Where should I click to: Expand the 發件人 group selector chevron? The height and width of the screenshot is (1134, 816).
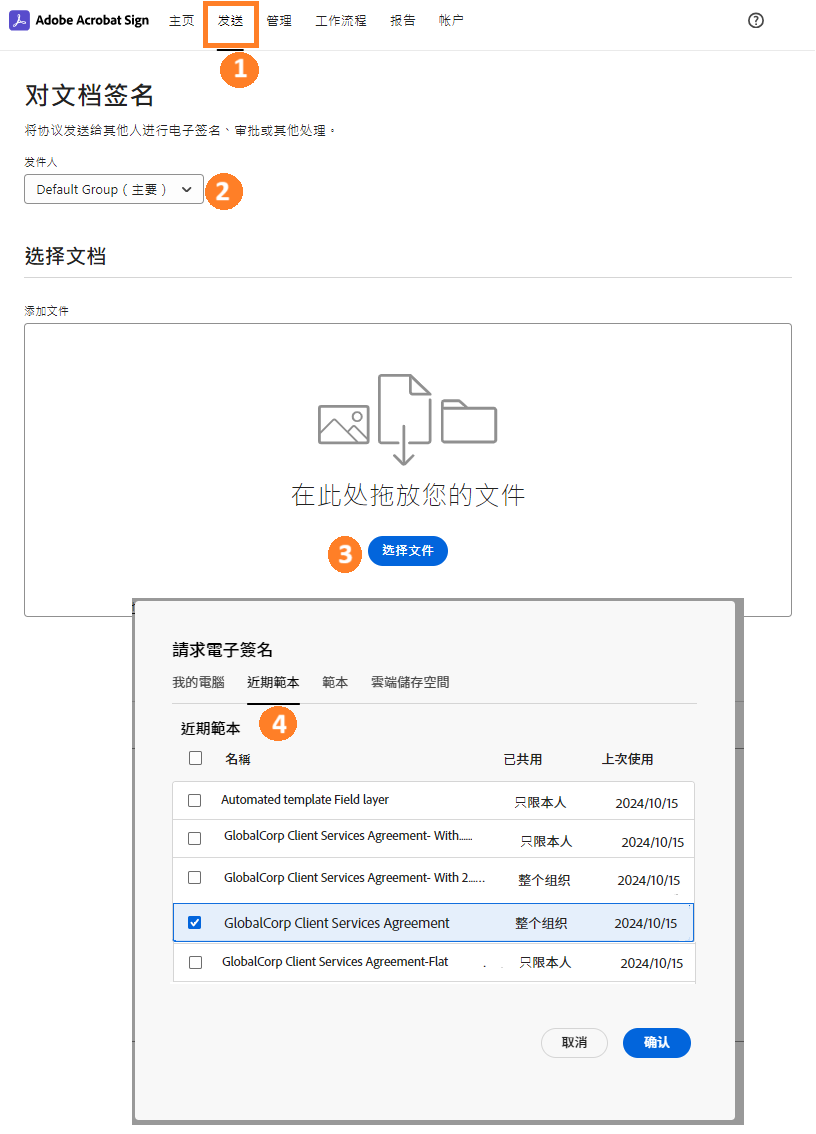coord(186,189)
